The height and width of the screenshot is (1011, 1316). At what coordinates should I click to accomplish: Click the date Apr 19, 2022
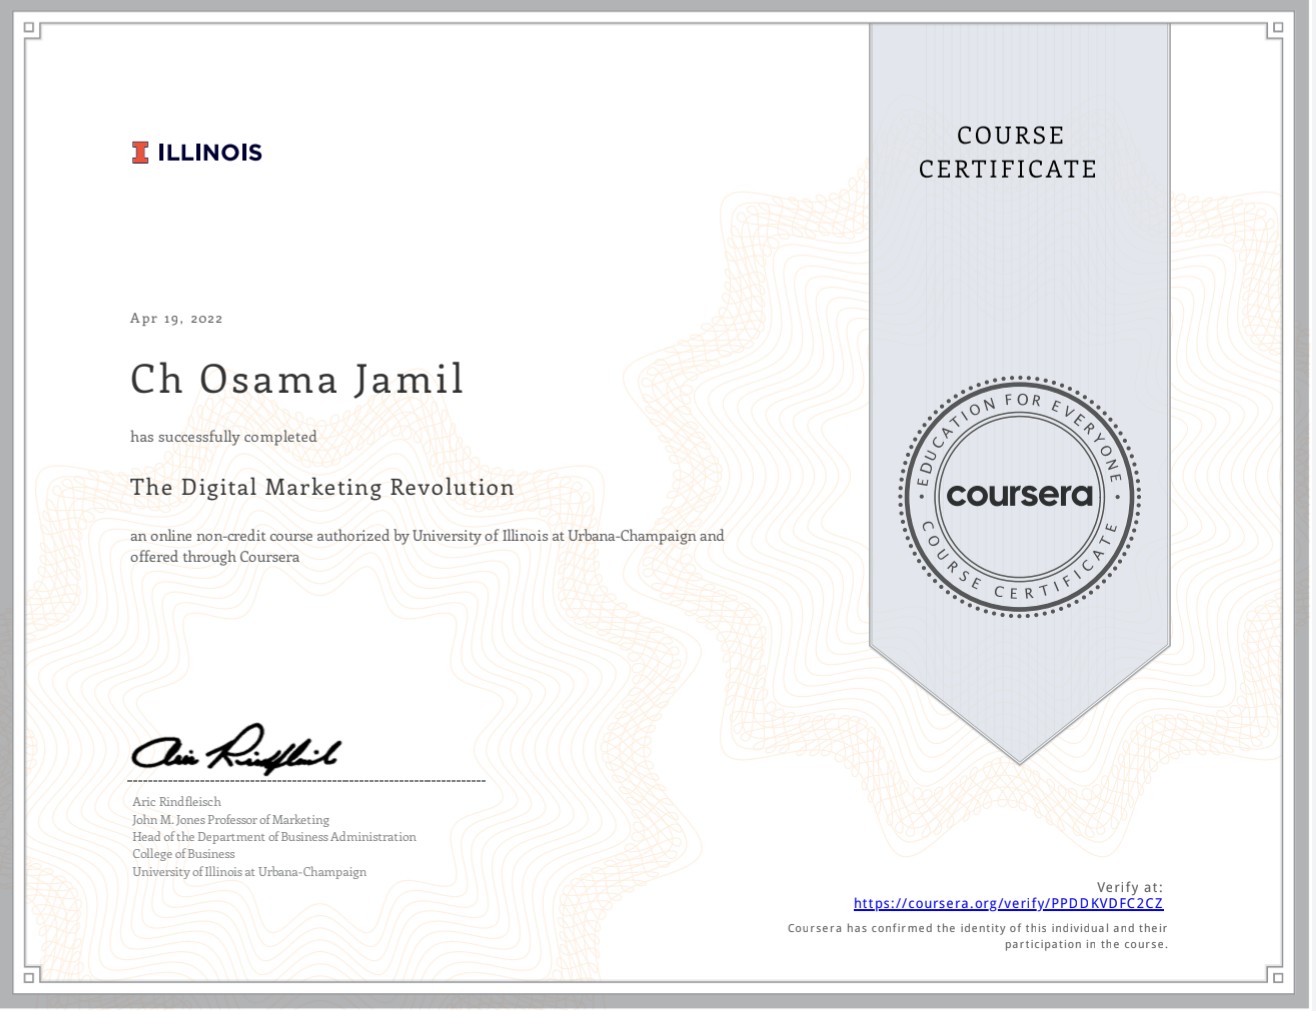176,318
